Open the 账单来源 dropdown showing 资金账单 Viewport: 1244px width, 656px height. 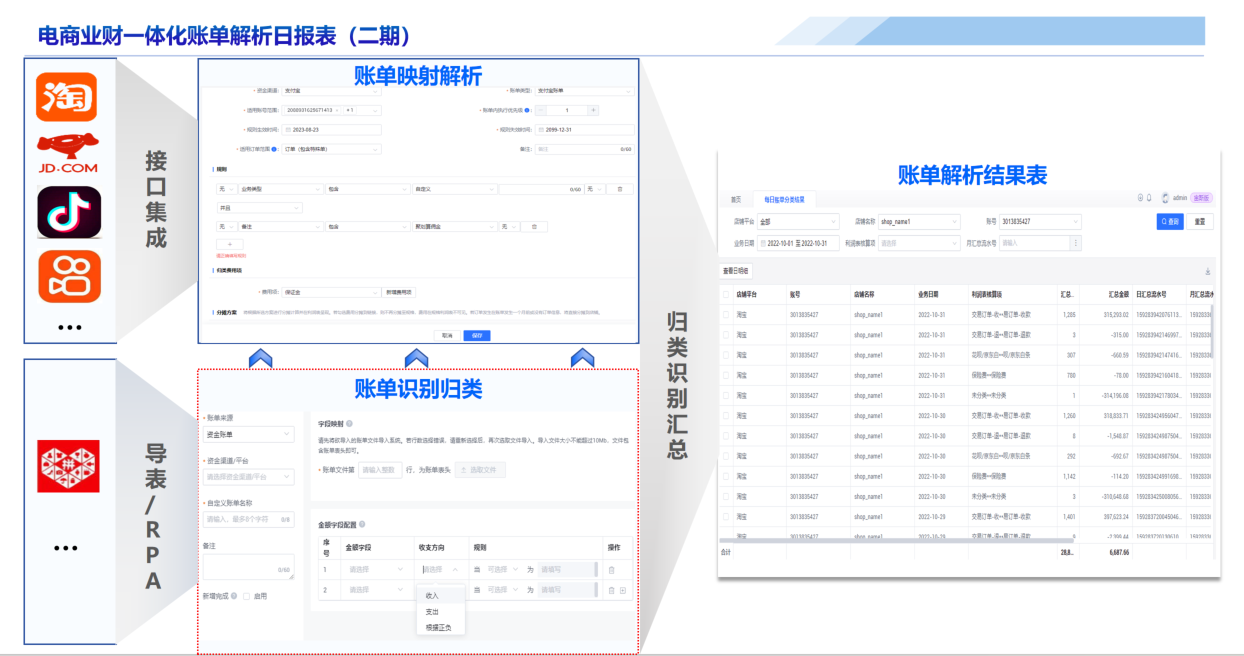point(248,434)
